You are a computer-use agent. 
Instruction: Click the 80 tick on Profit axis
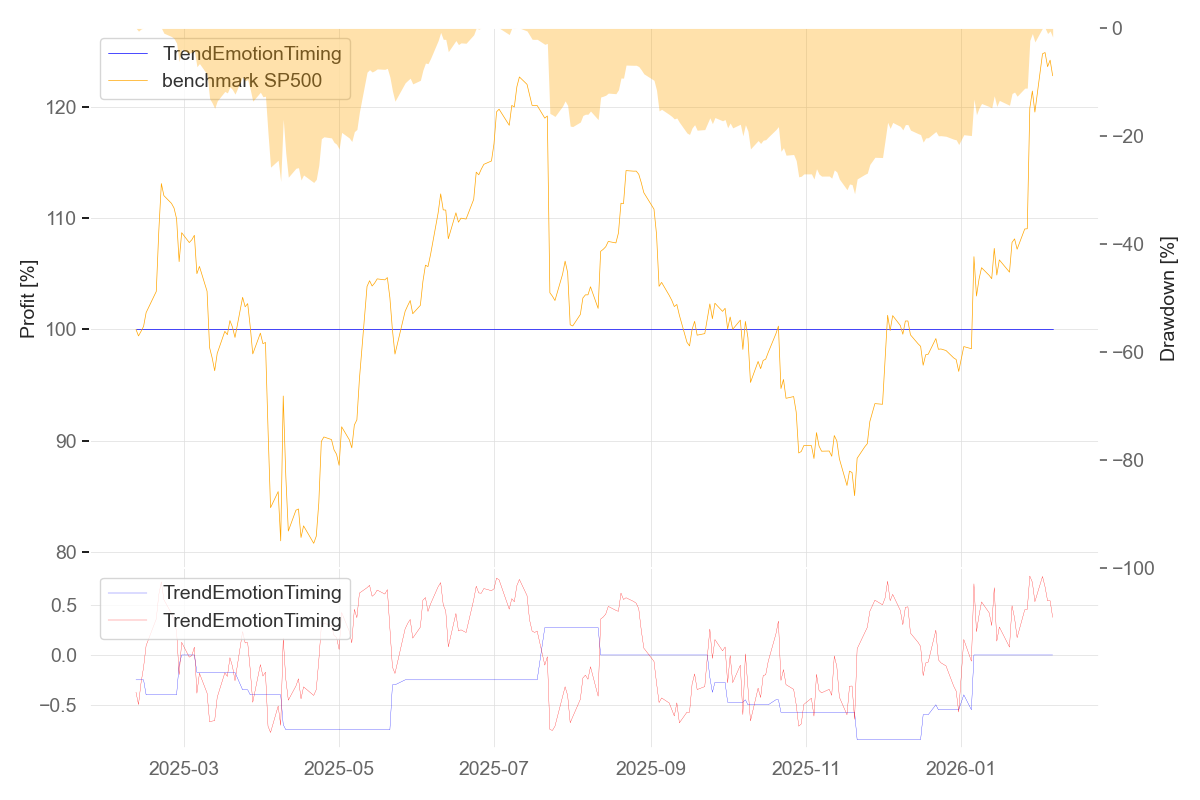64,553
